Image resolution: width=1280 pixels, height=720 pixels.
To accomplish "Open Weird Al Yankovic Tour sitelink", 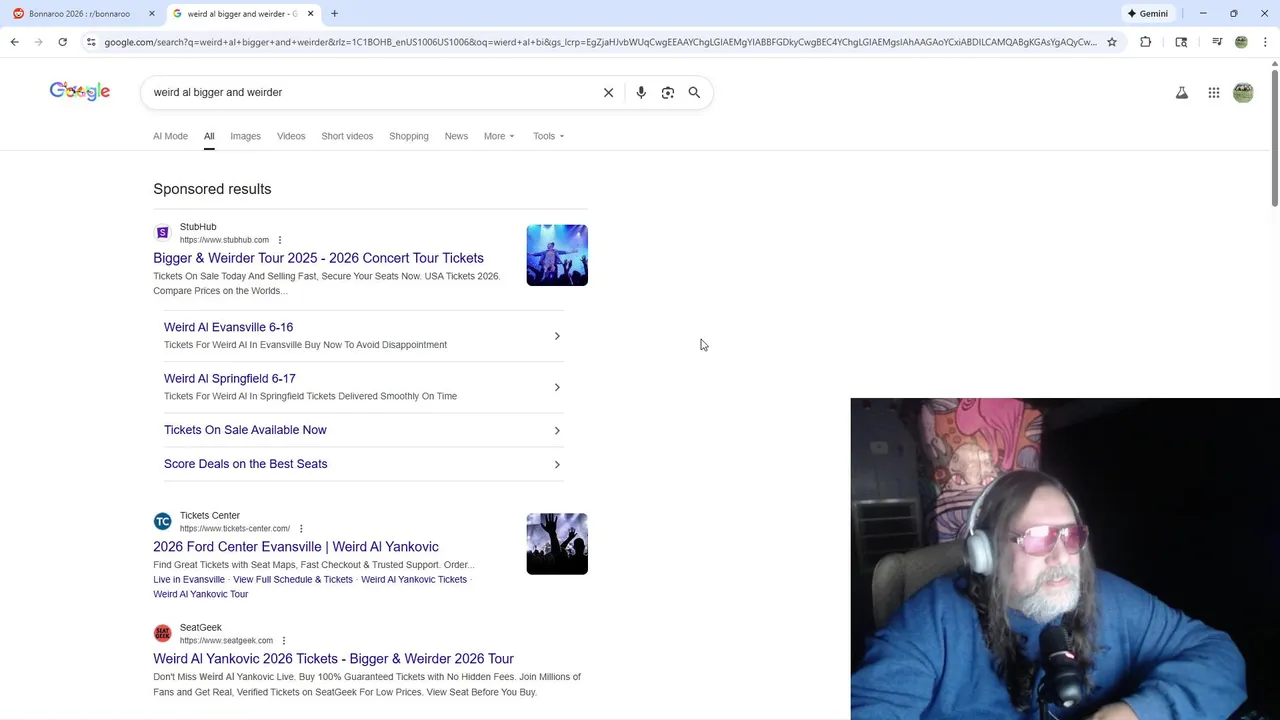I will [x=200, y=594].
